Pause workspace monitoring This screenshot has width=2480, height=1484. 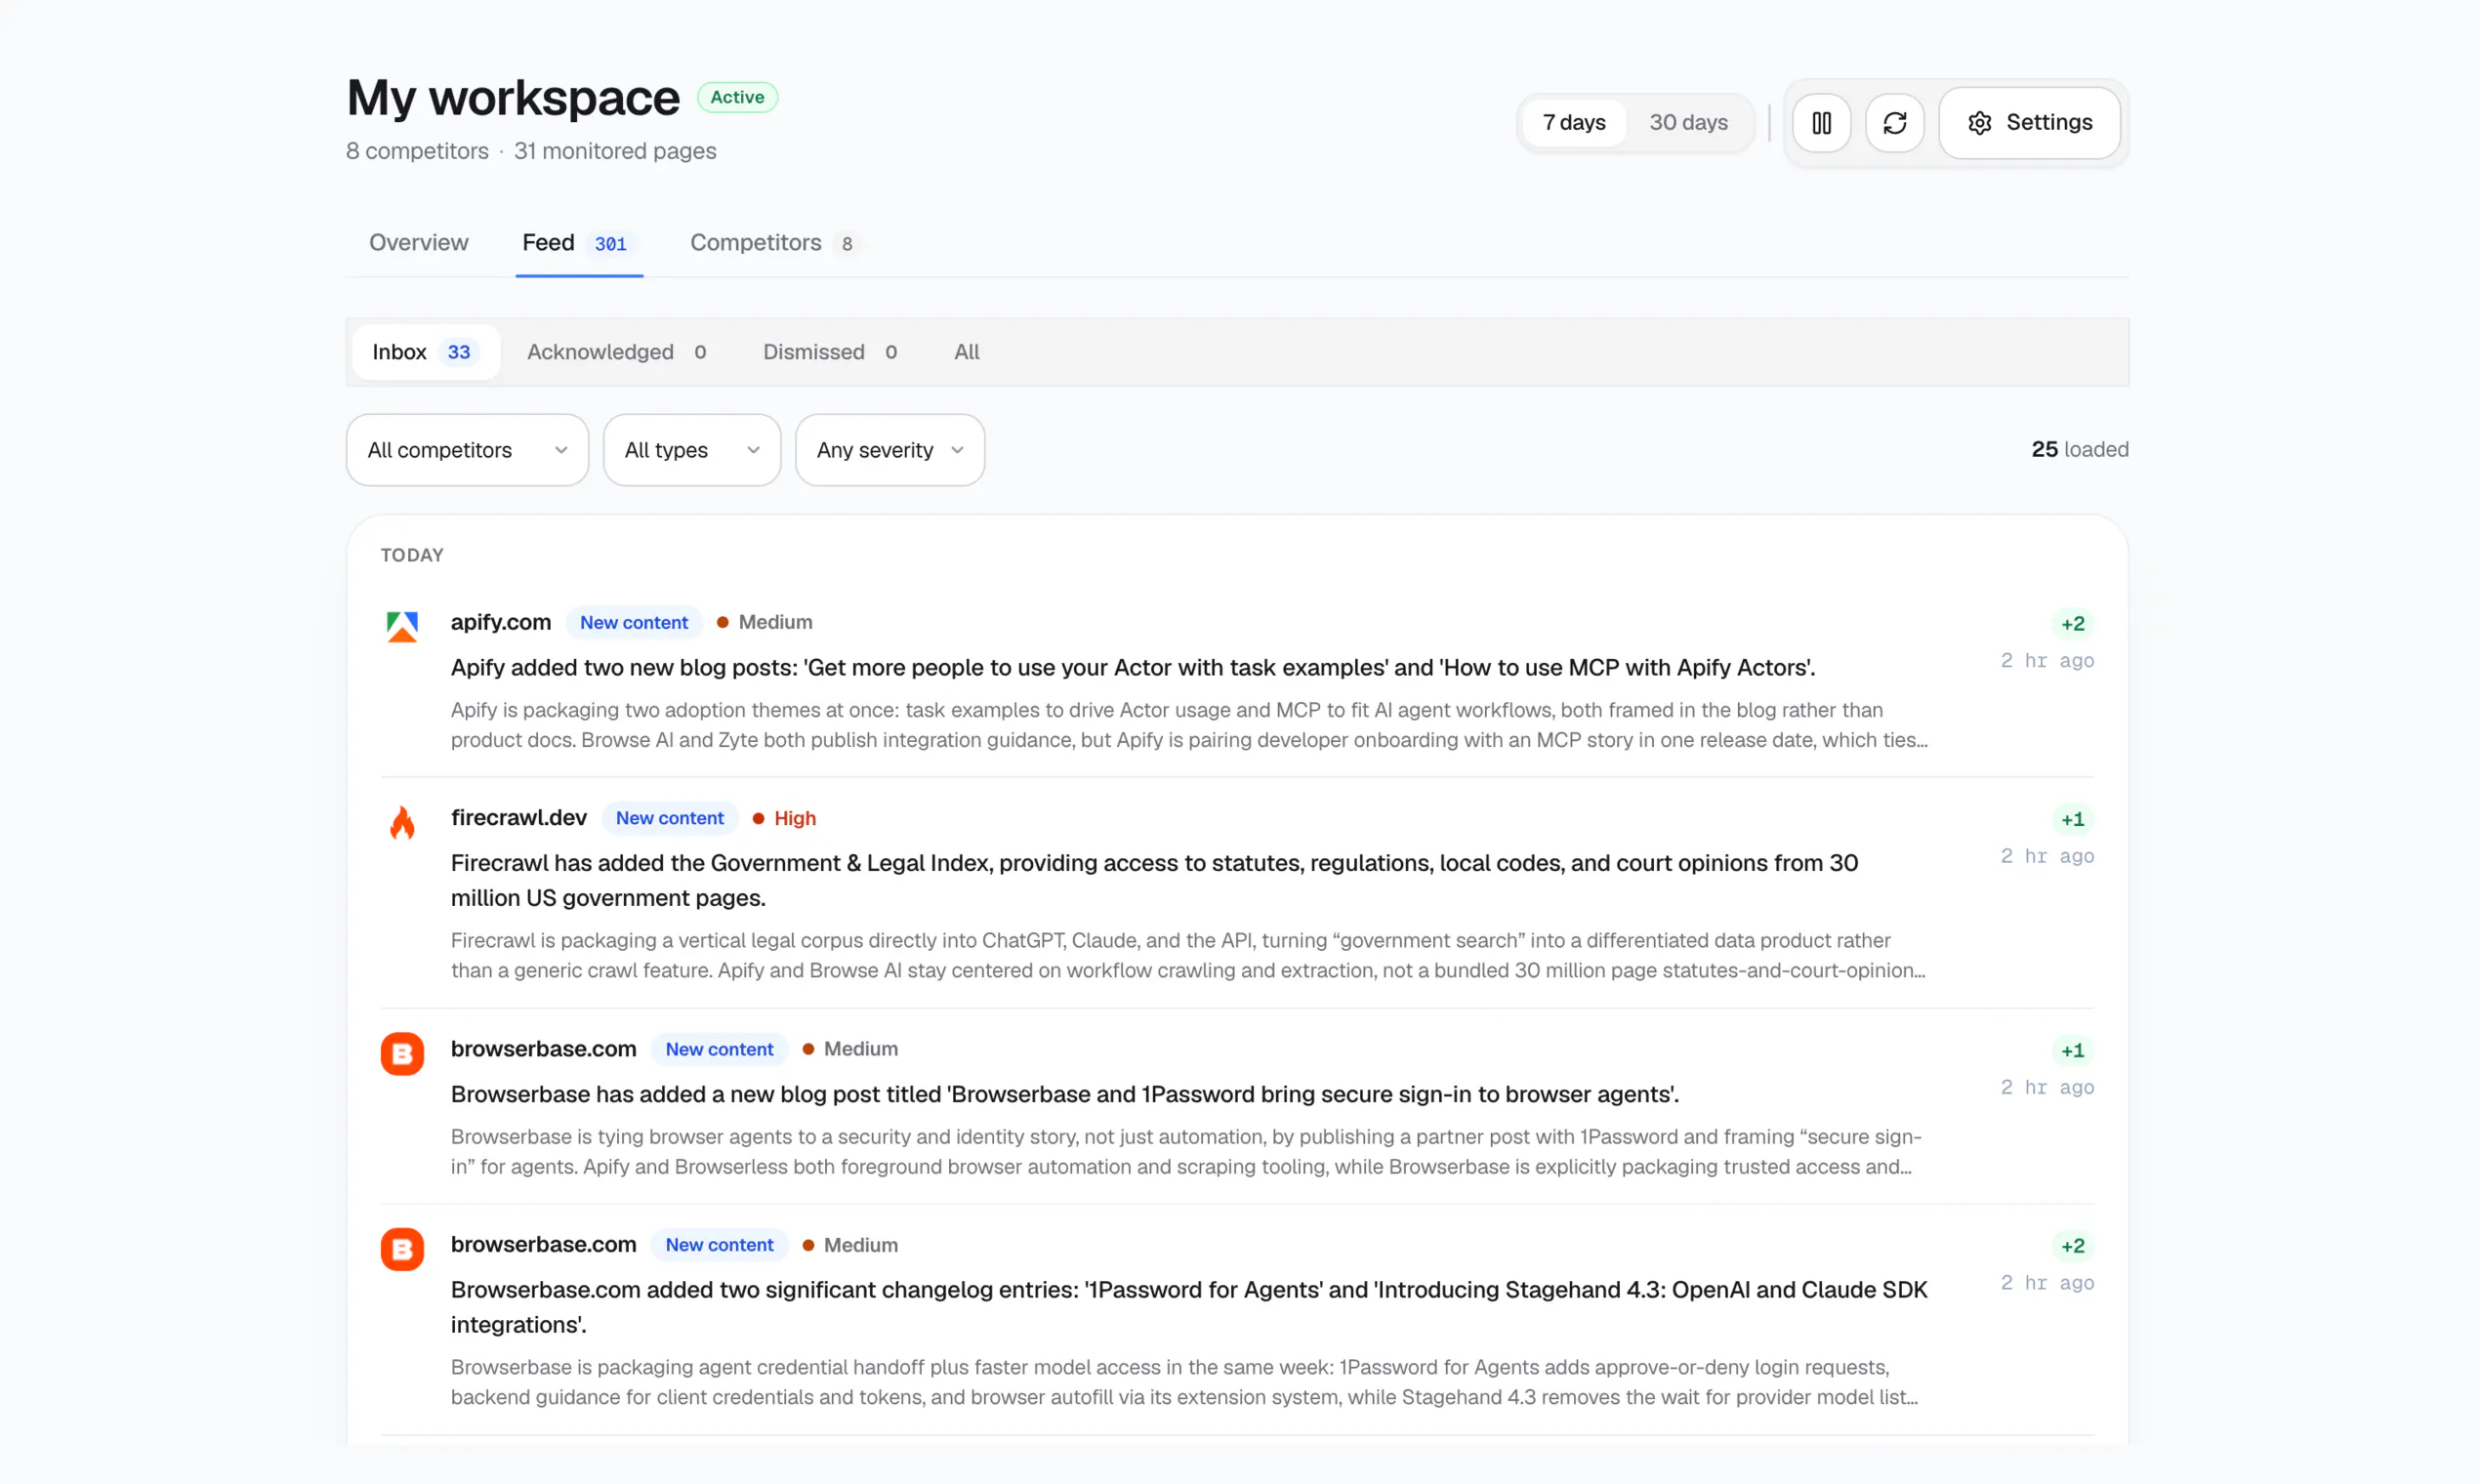(1821, 123)
